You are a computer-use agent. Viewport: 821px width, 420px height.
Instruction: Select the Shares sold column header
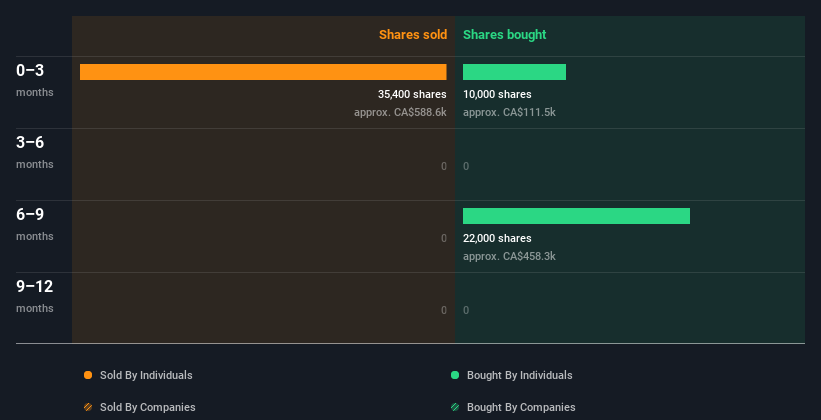click(x=412, y=35)
